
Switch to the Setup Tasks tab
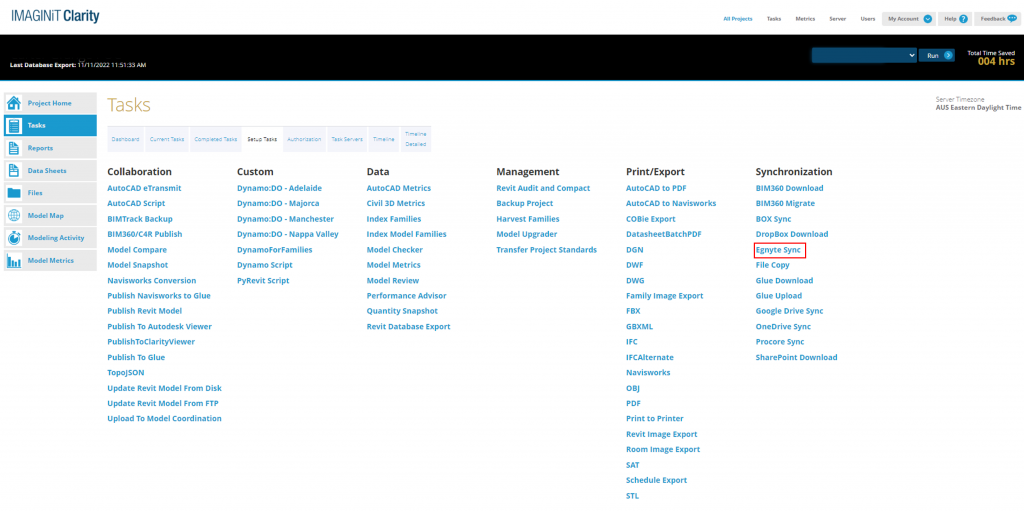click(x=262, y=139)
